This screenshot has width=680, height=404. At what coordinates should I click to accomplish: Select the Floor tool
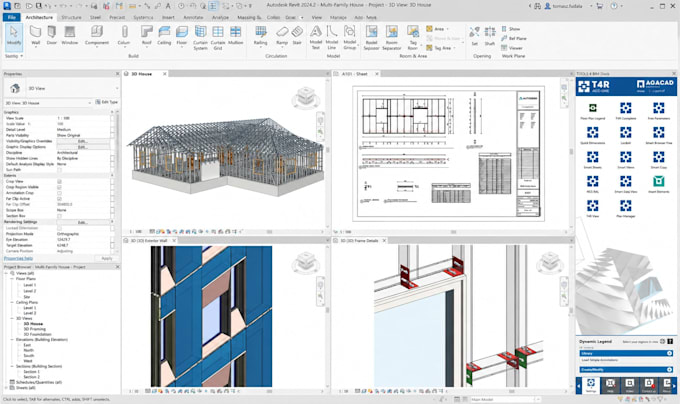pos(182,35)
